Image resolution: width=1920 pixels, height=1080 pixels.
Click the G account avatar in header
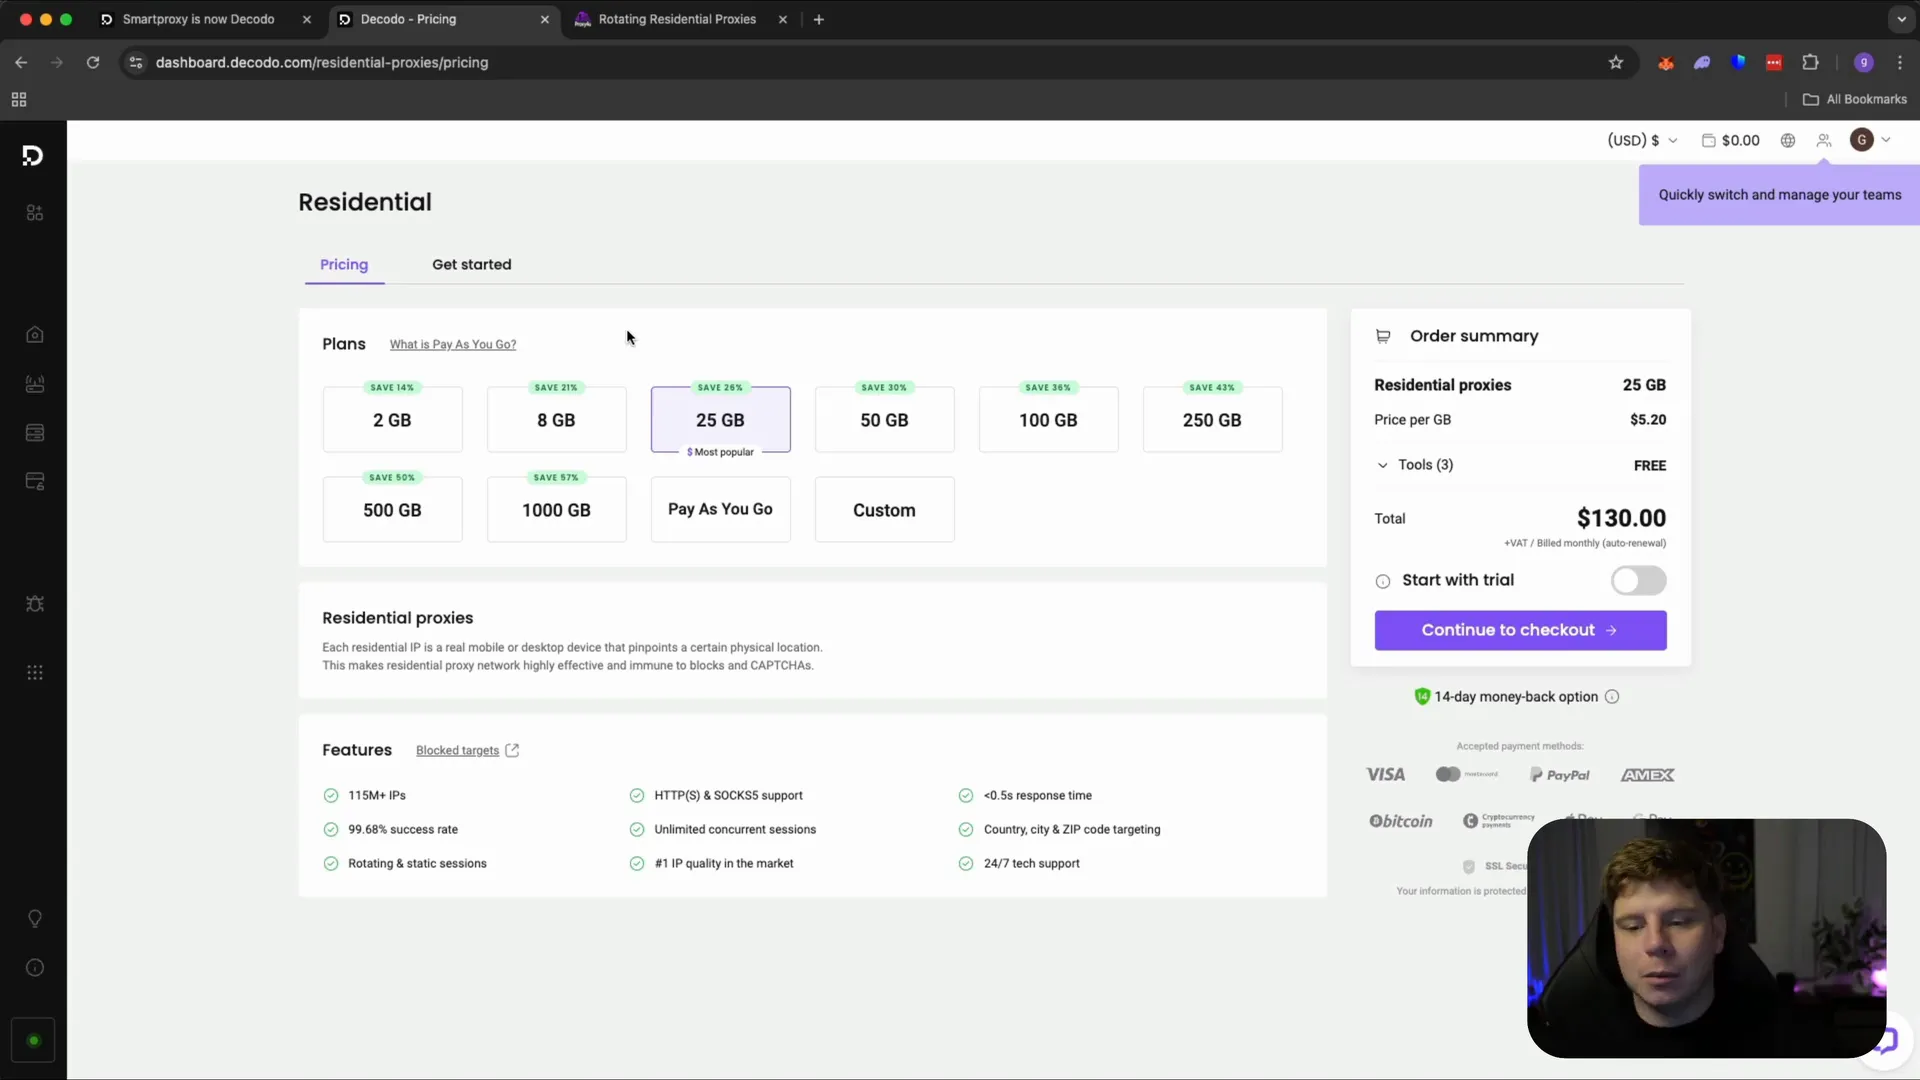point(1861,140)
